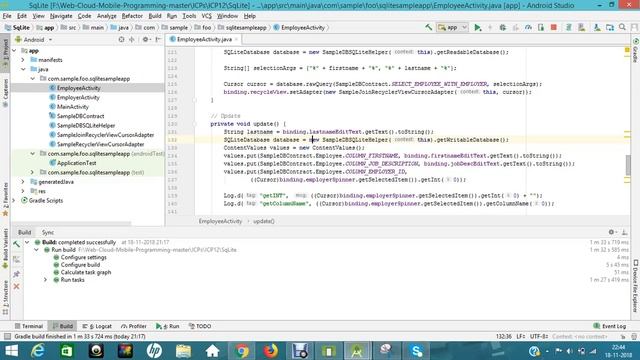The image size is (640, 360).
Task: Open the Logcat tool window
Action: click(97, 326)
